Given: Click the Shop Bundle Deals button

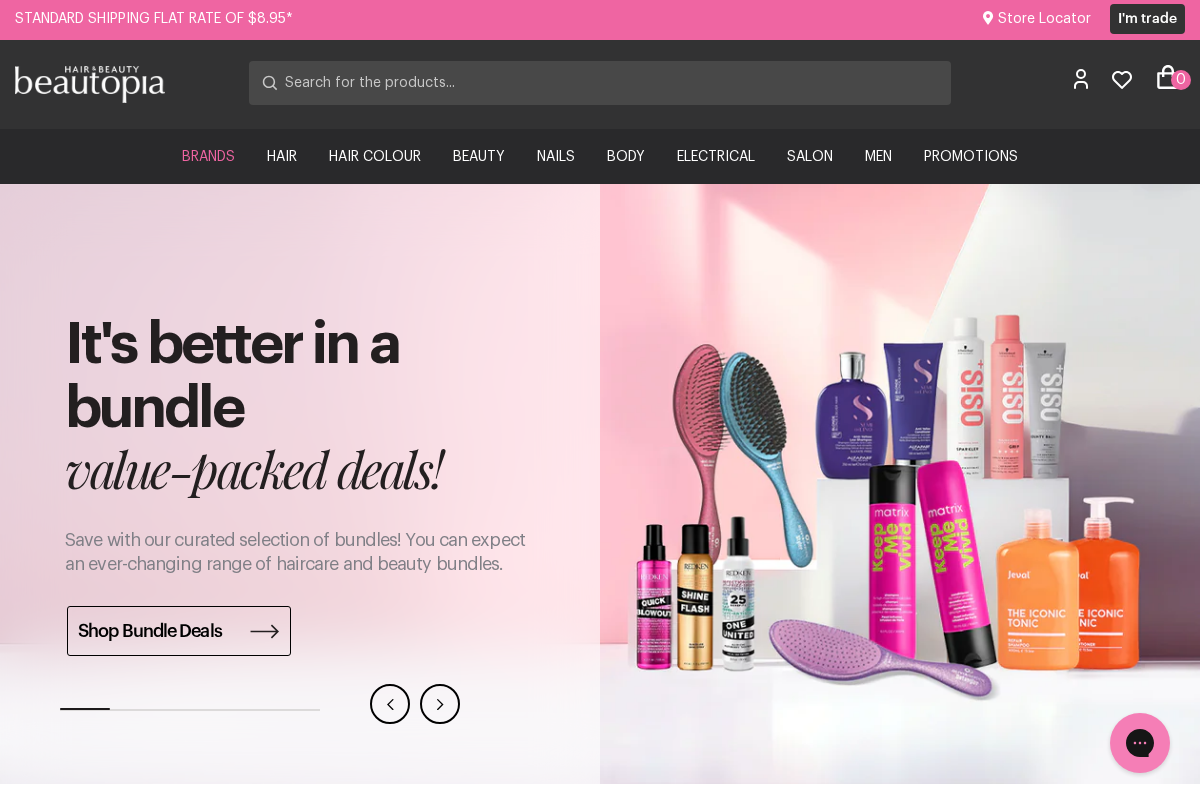Looking at the screenshot, I should click(179, 631).
